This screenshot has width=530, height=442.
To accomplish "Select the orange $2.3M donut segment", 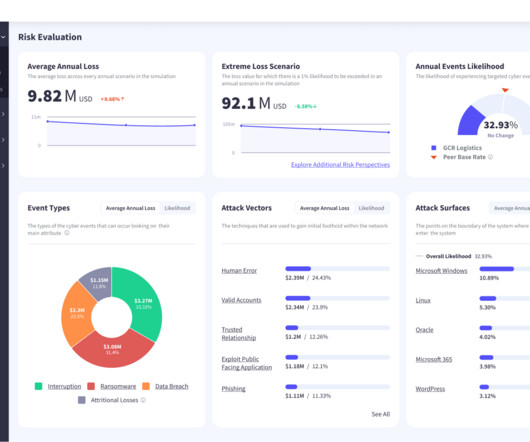I will [77, 313].
